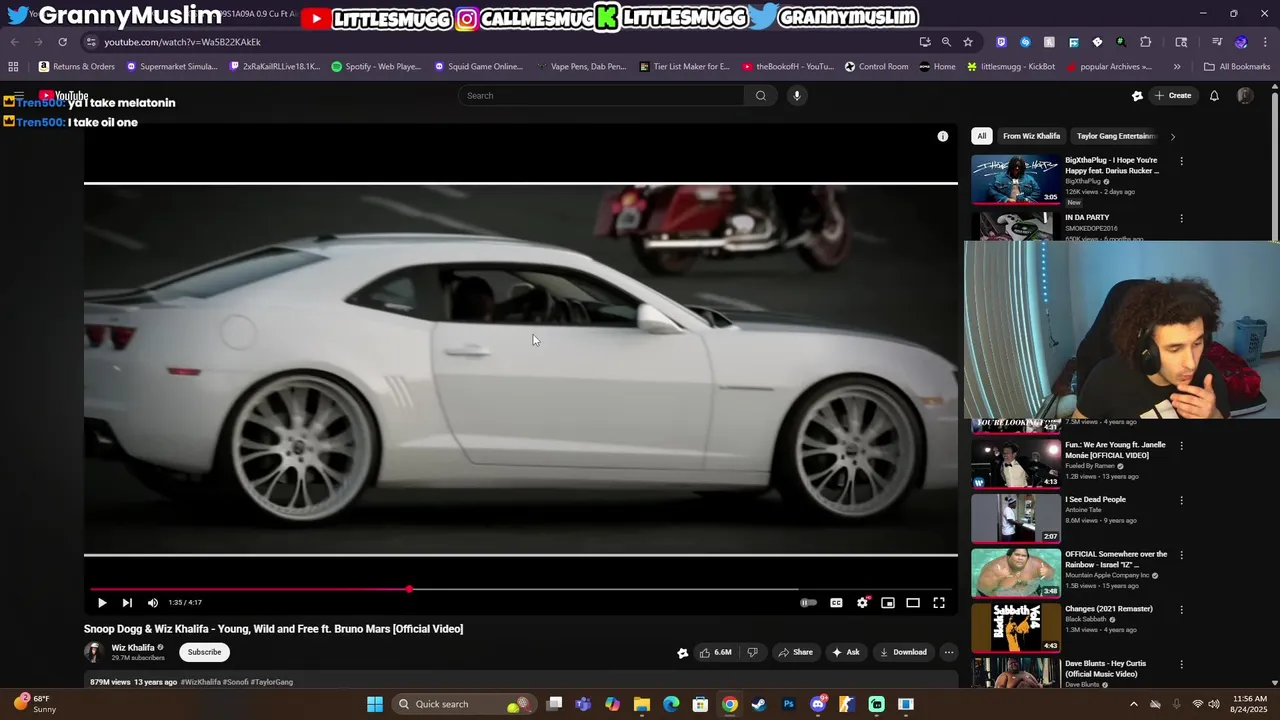Enable miniplayer mode
This screenshot has height=720, width=1280.
pos(887,603)
